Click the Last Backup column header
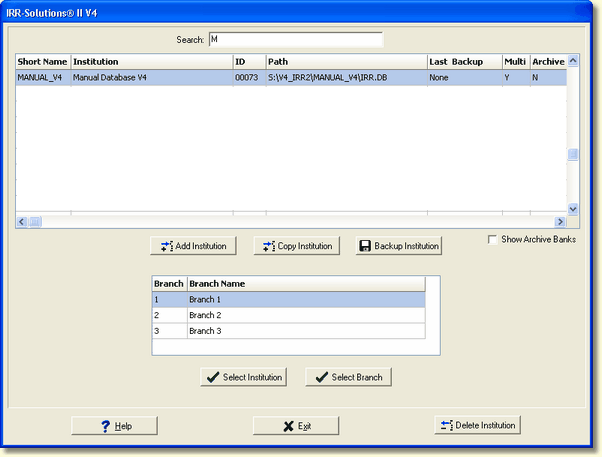602x457 pixels. click(x=463, y=62)
